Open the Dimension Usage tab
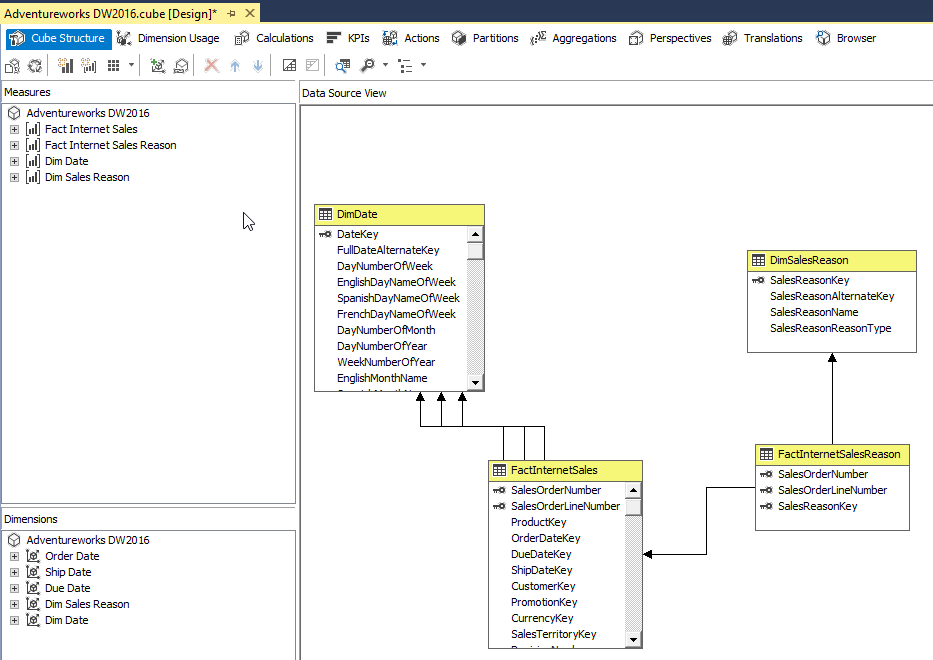Viewport: 933px width, 660px height. [168, 39]
